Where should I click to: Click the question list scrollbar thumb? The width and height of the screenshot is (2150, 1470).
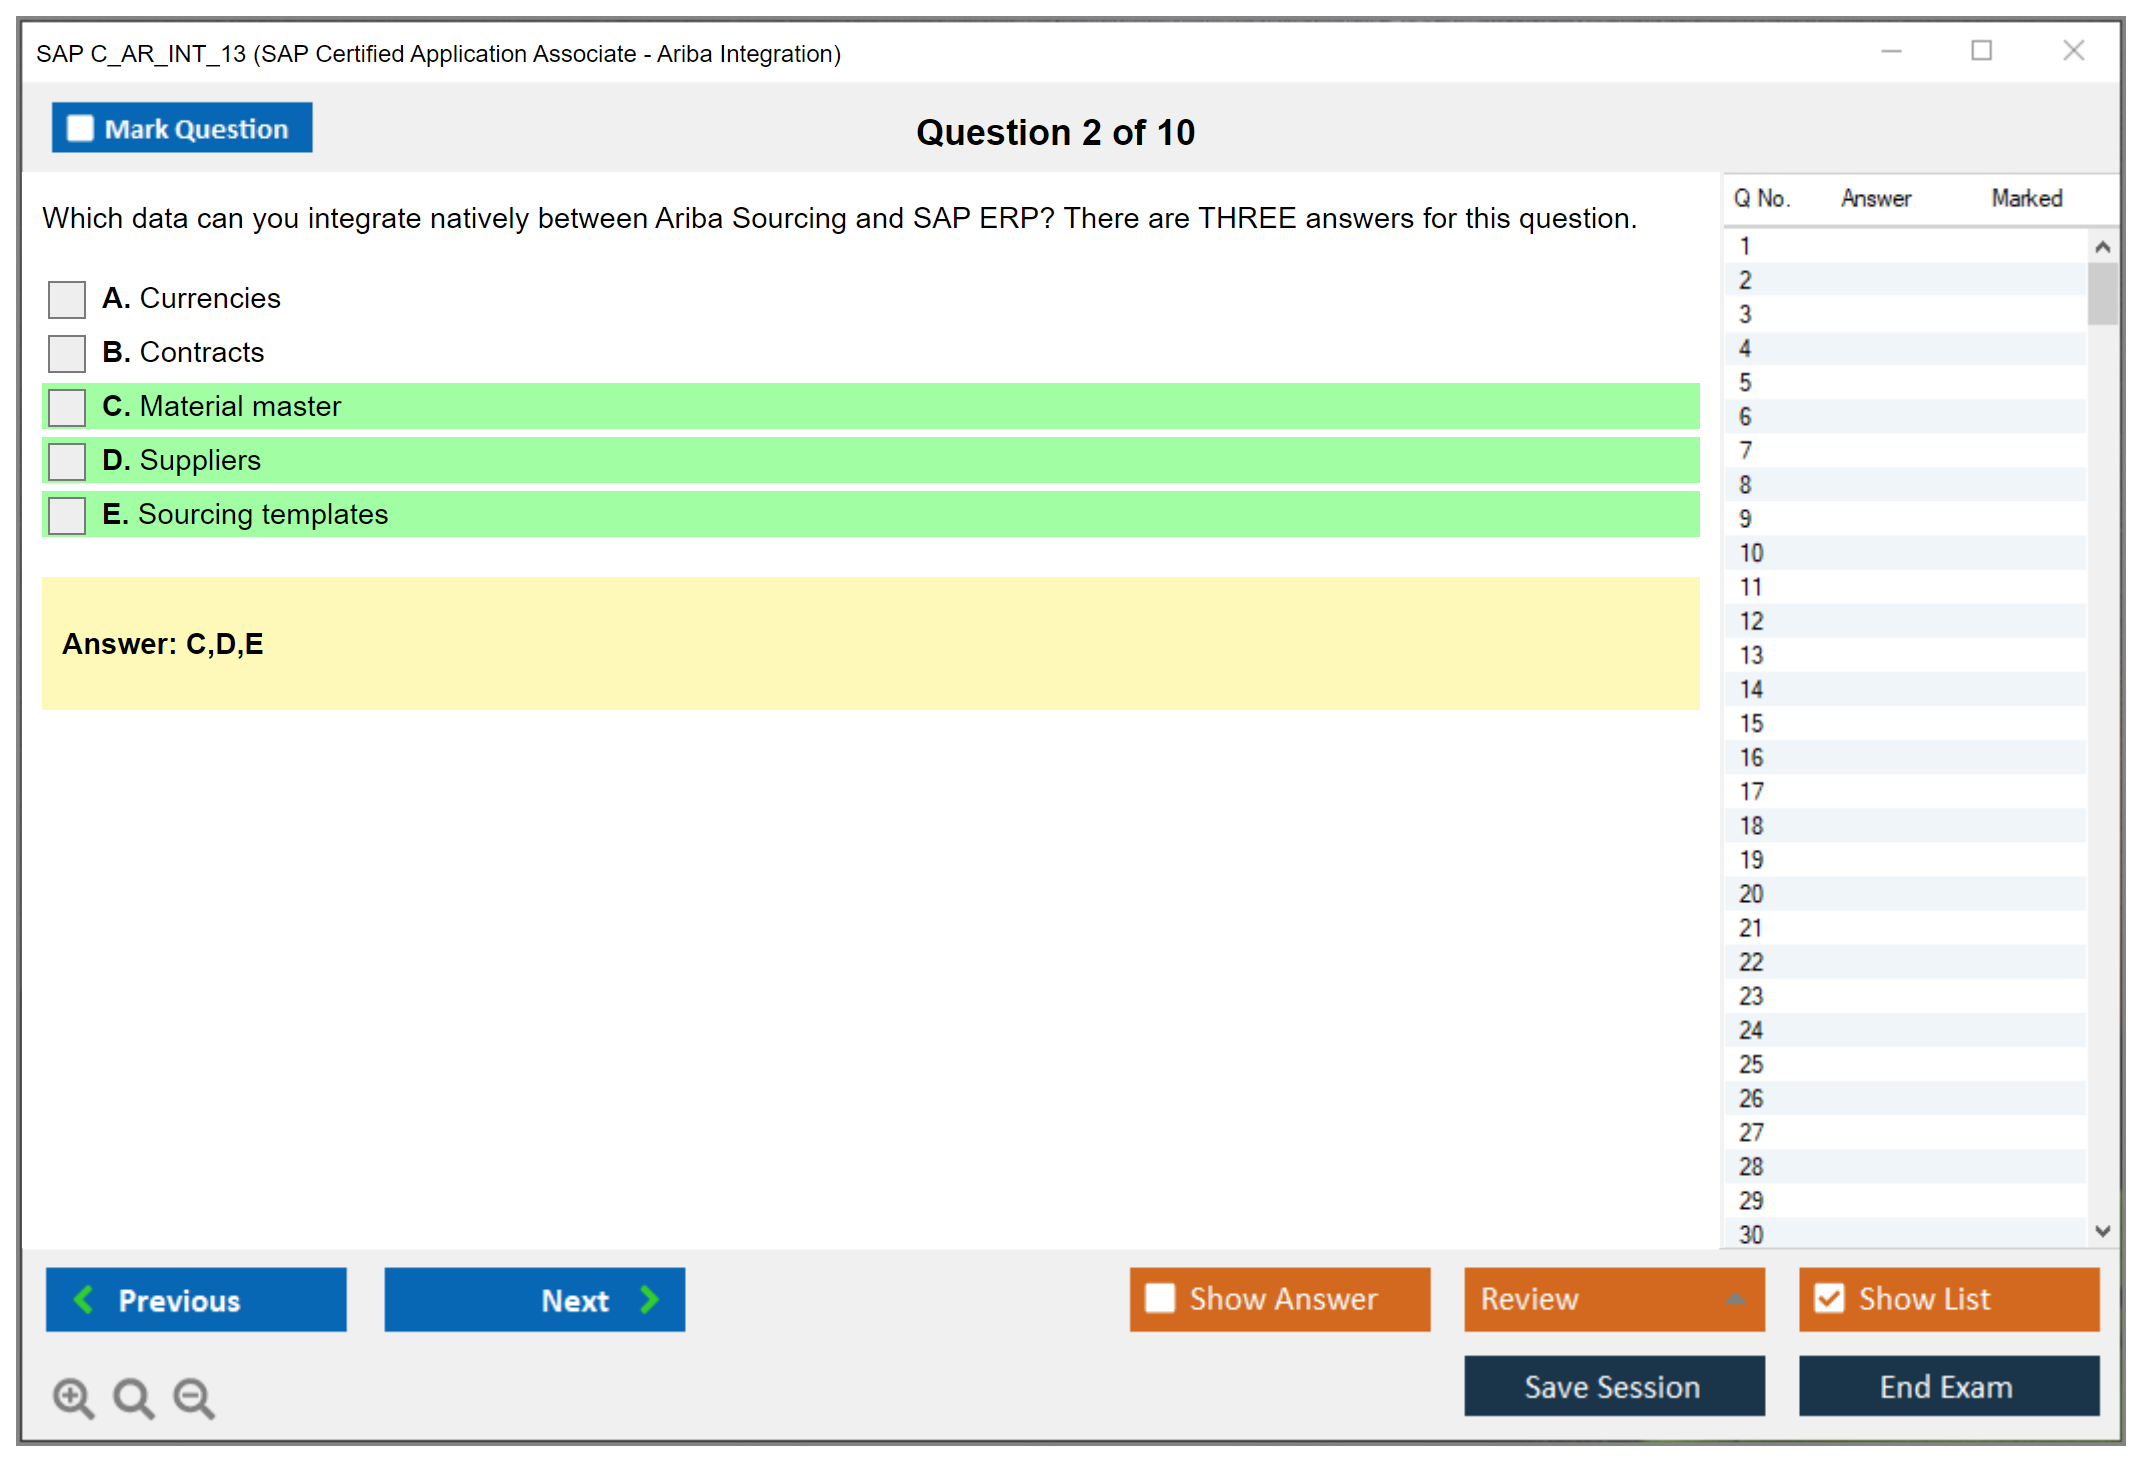(2102, 293)
